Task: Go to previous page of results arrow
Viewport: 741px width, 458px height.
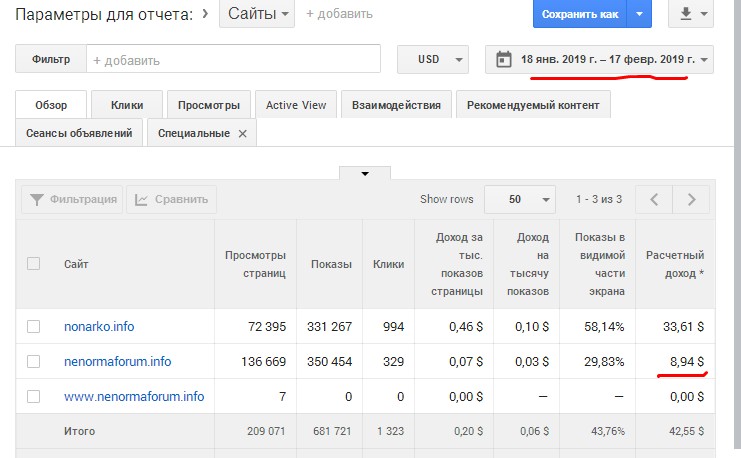Action: (x=654, y=199)
